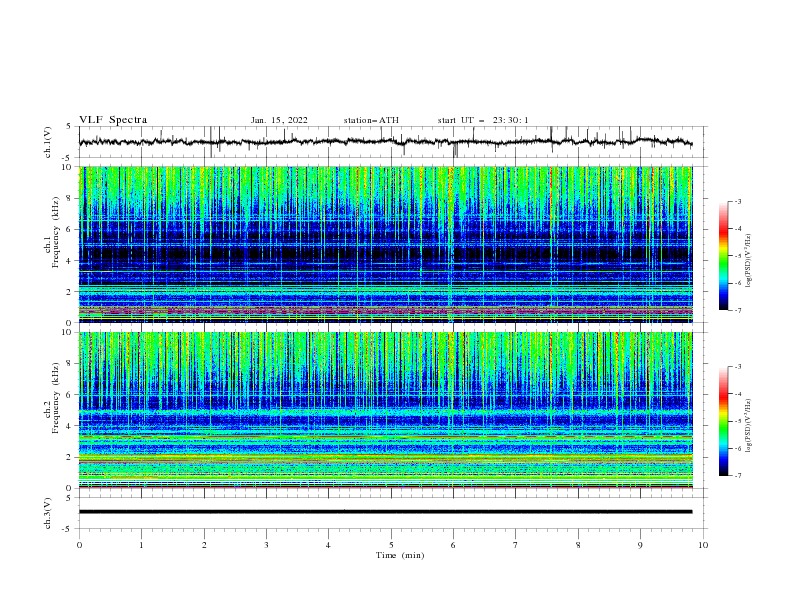Select the date text "Jan. 15, 2022"
792x612 pixels.
click(x=279, y=120)
